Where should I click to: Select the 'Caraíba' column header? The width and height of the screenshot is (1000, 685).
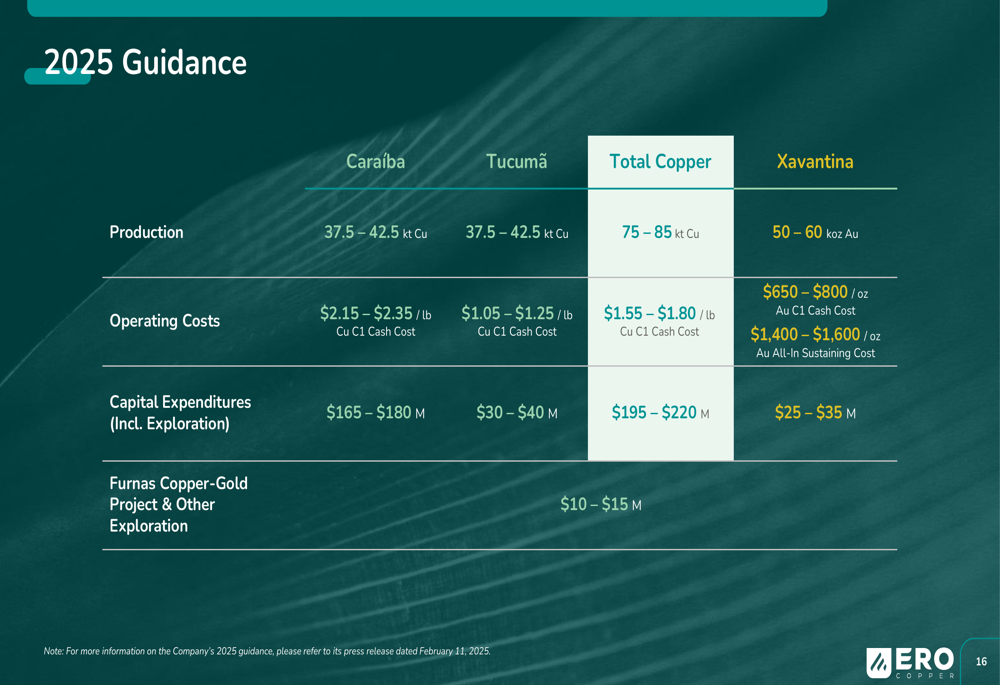(x=376, y=161)
